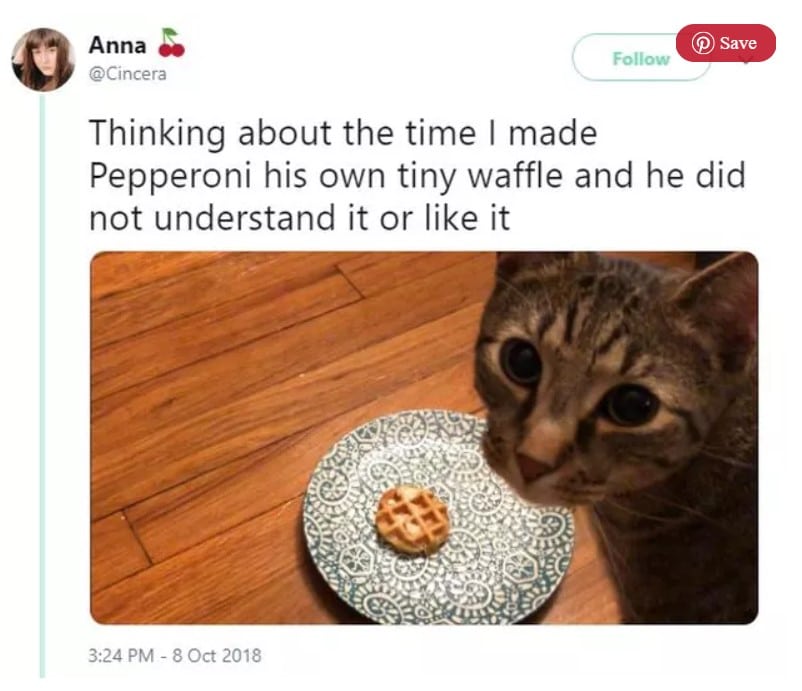
Task: Open the display name Anna
Action: point(117,45)
